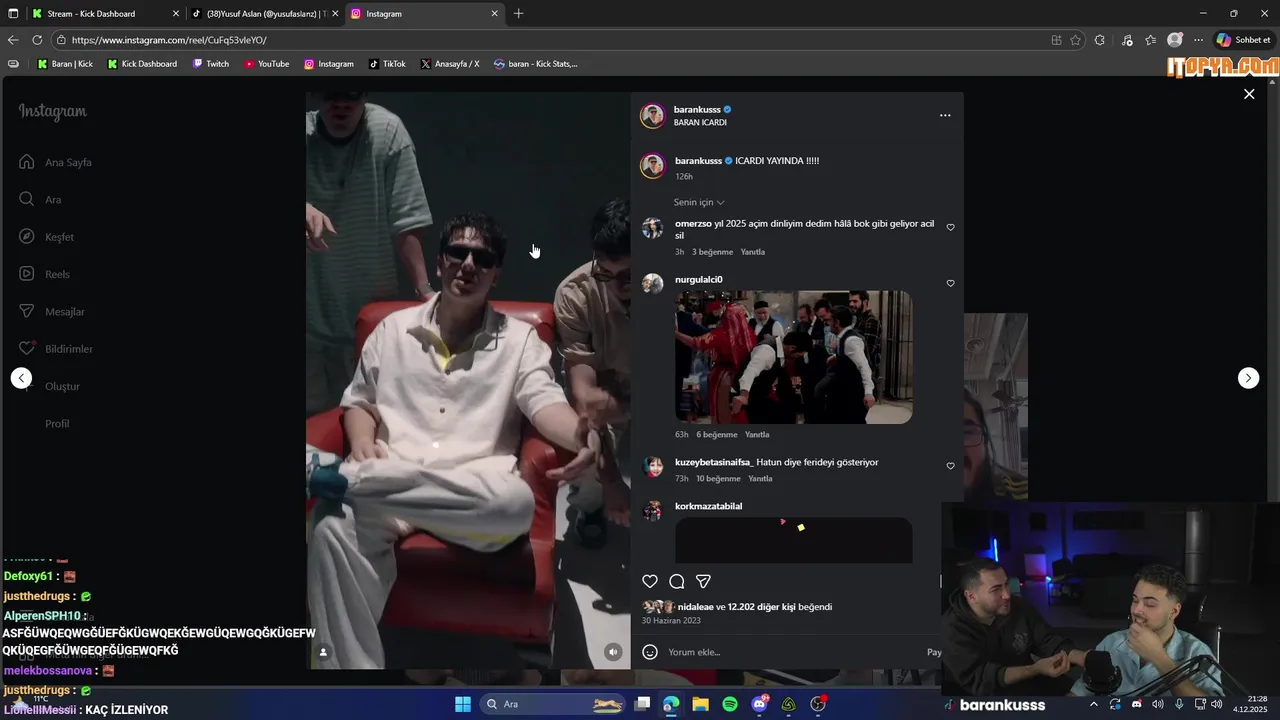The width and height of the screenshot is (1280, 720).
Task: Open Windows Start menu
Action: 463,704
